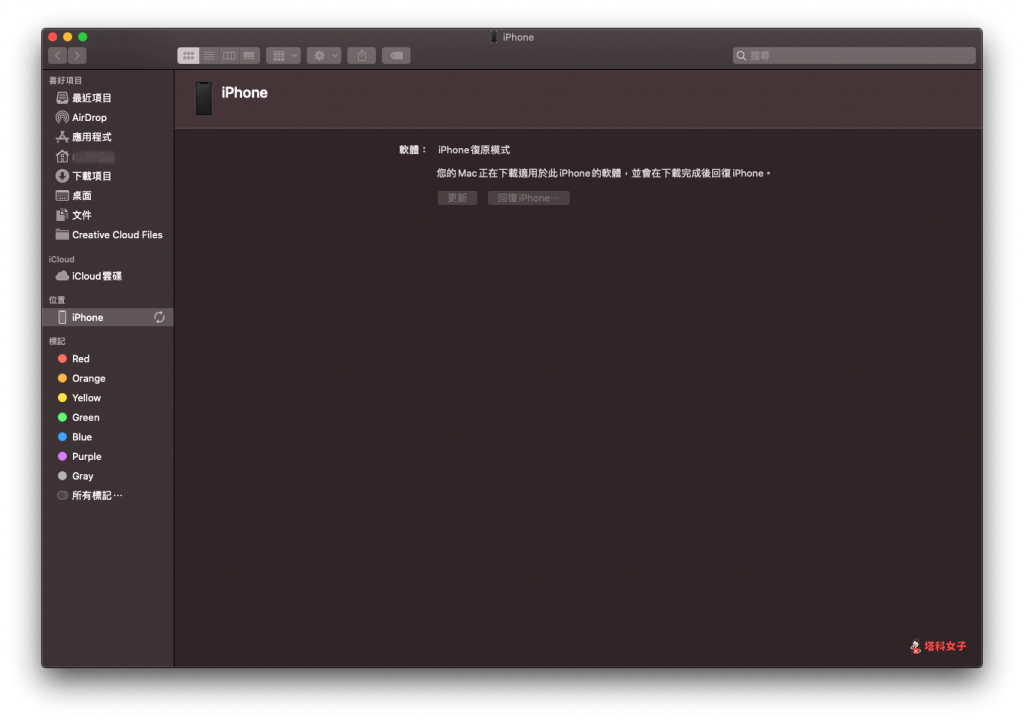Open 應用程式 folder in sidebar
The height and width of the screenshot is (723, 1024).
[x=108, y=137]
